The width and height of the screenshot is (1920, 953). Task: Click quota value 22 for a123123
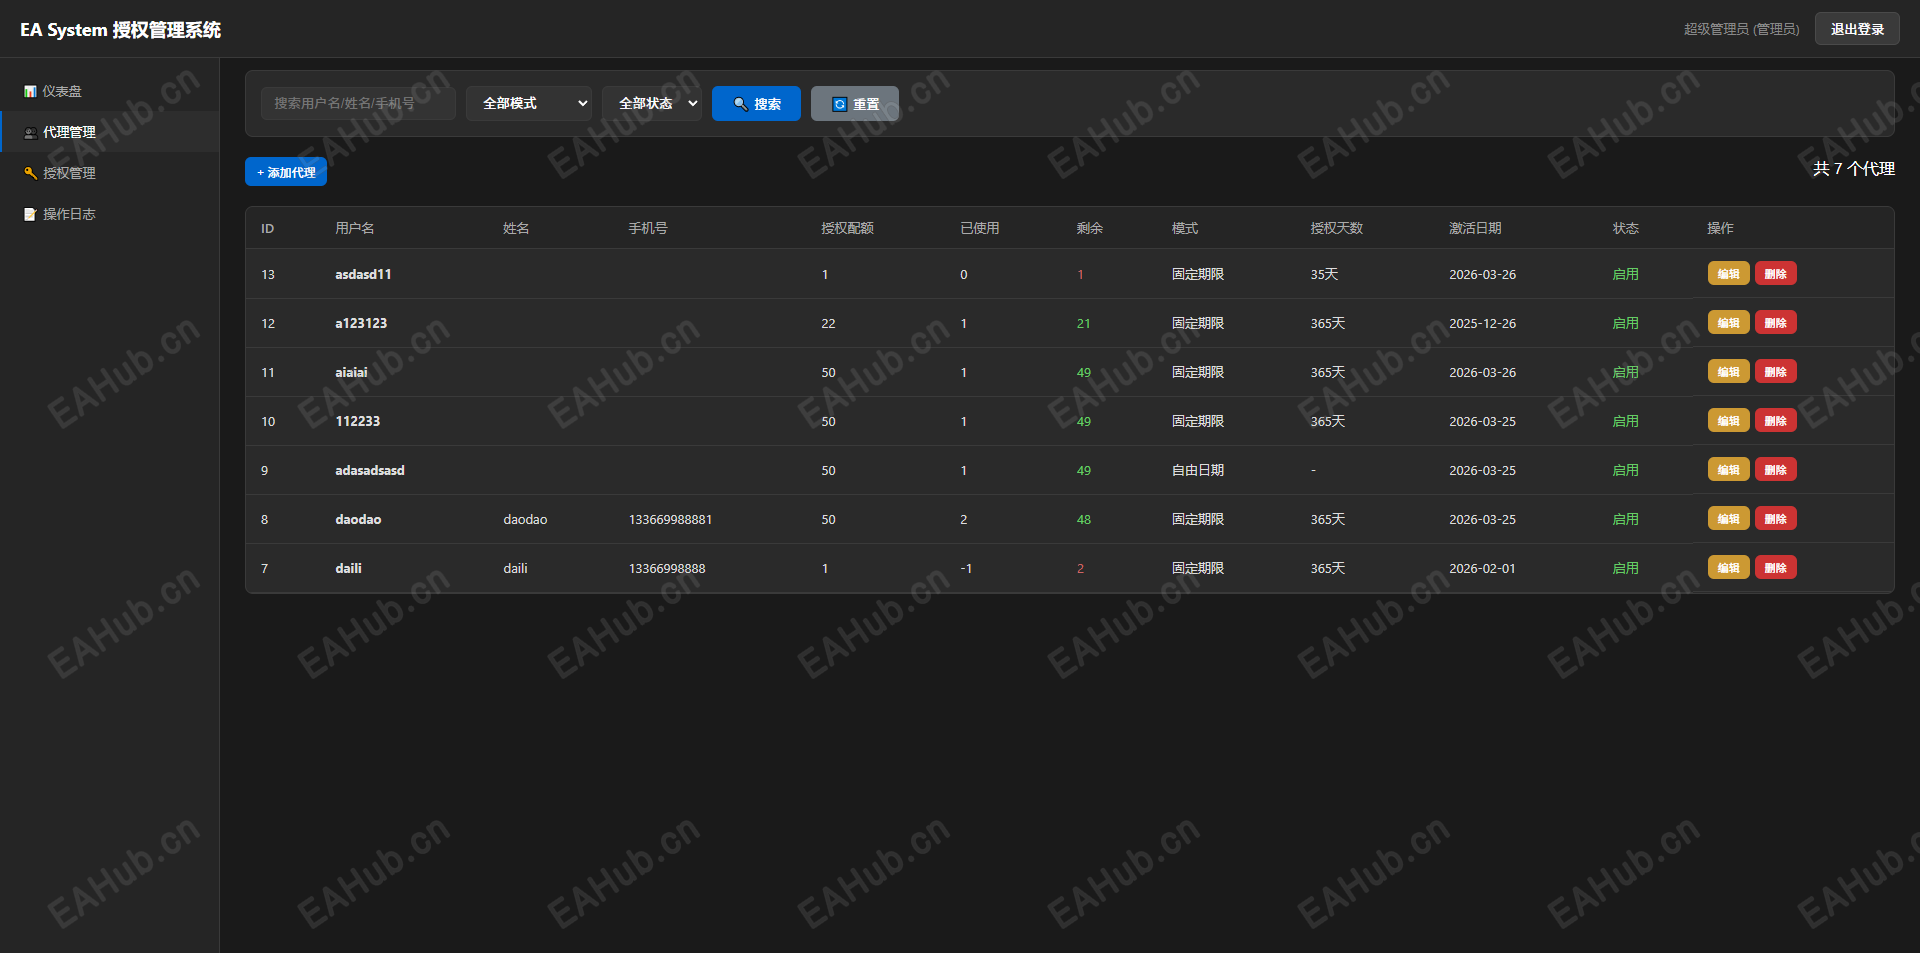tap(828, 323)
